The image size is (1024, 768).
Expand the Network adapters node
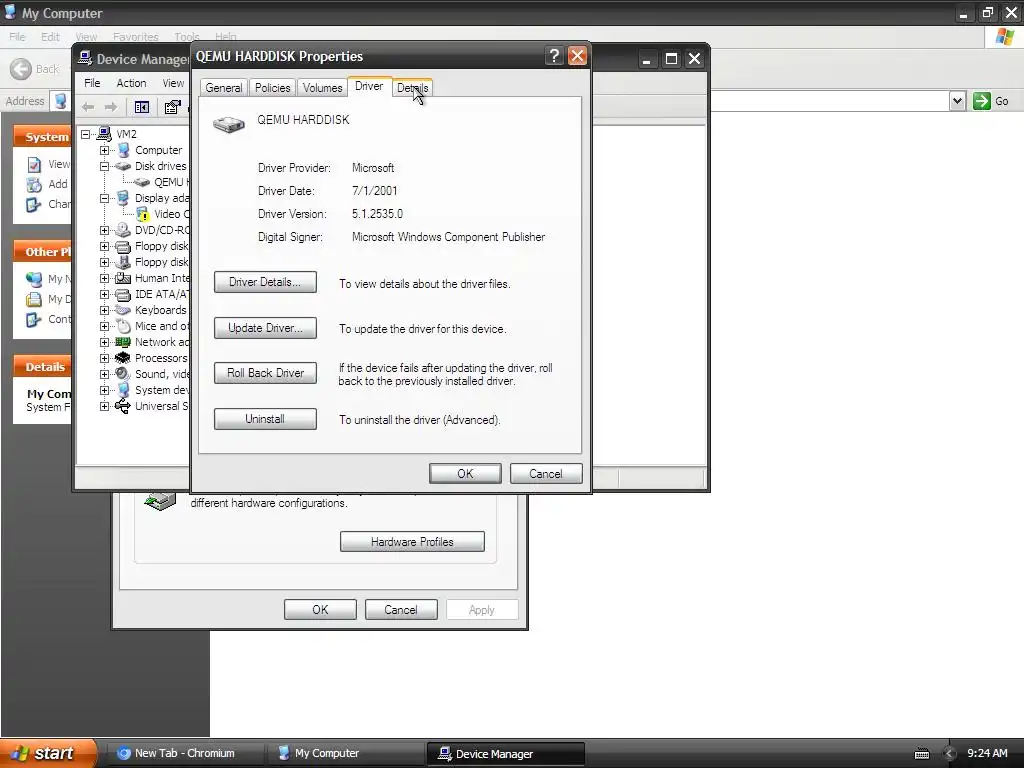[104, 342]
